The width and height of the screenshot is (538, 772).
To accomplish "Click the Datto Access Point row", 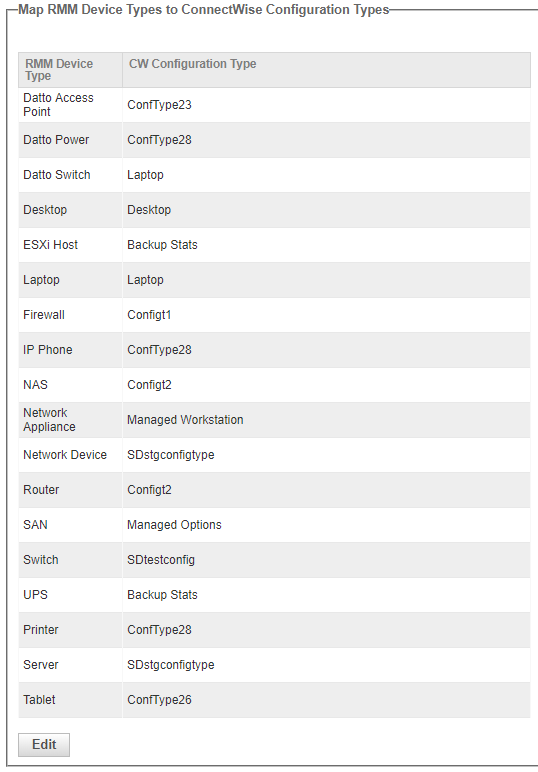I will click(274, 105).
